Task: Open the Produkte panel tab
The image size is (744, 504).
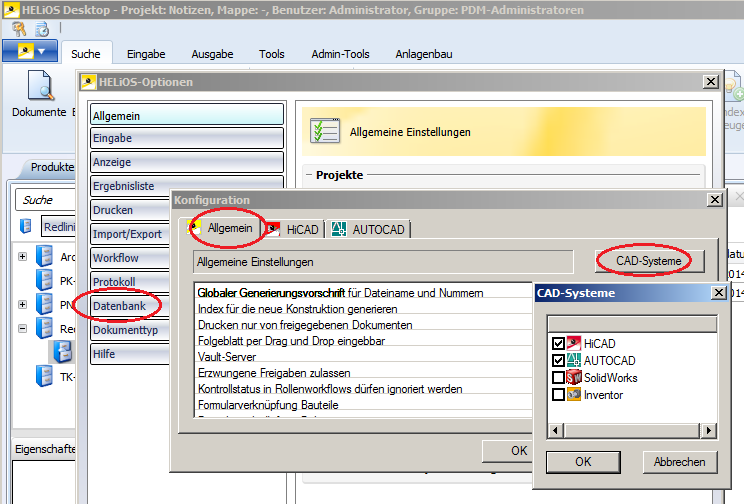Action: [x=52, y=167]
